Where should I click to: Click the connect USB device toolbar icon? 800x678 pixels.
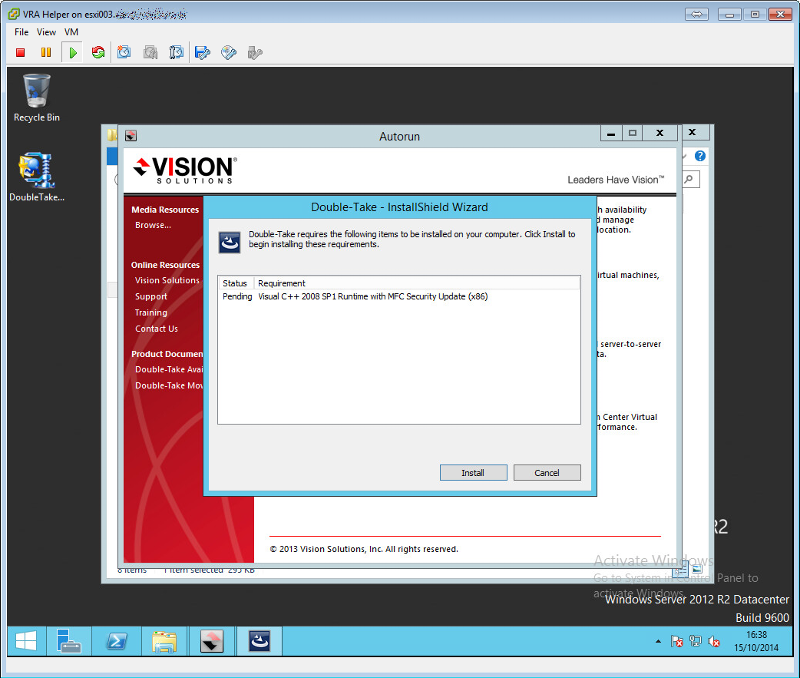(x=255, y=53)
